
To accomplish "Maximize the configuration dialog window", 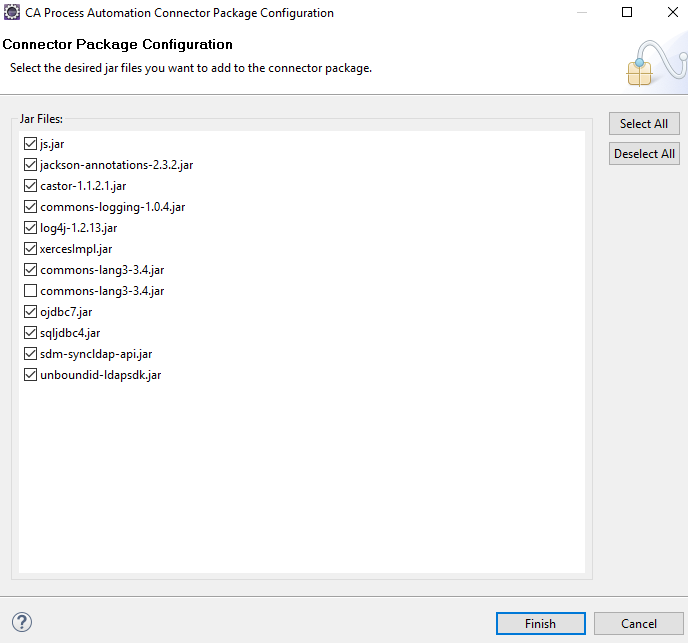I will [x=627, y=12].
